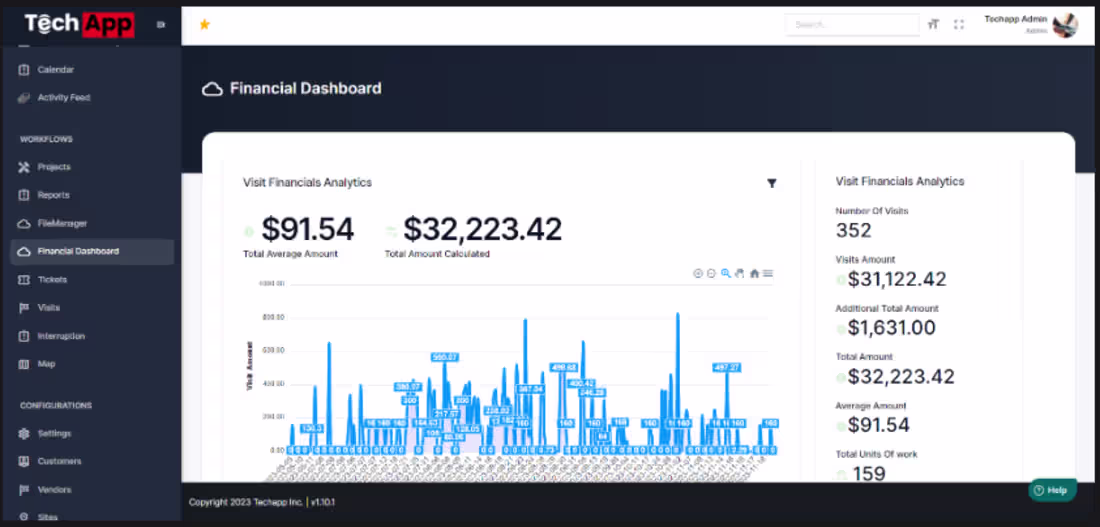Click the Reports icon in sidebar

24,195
